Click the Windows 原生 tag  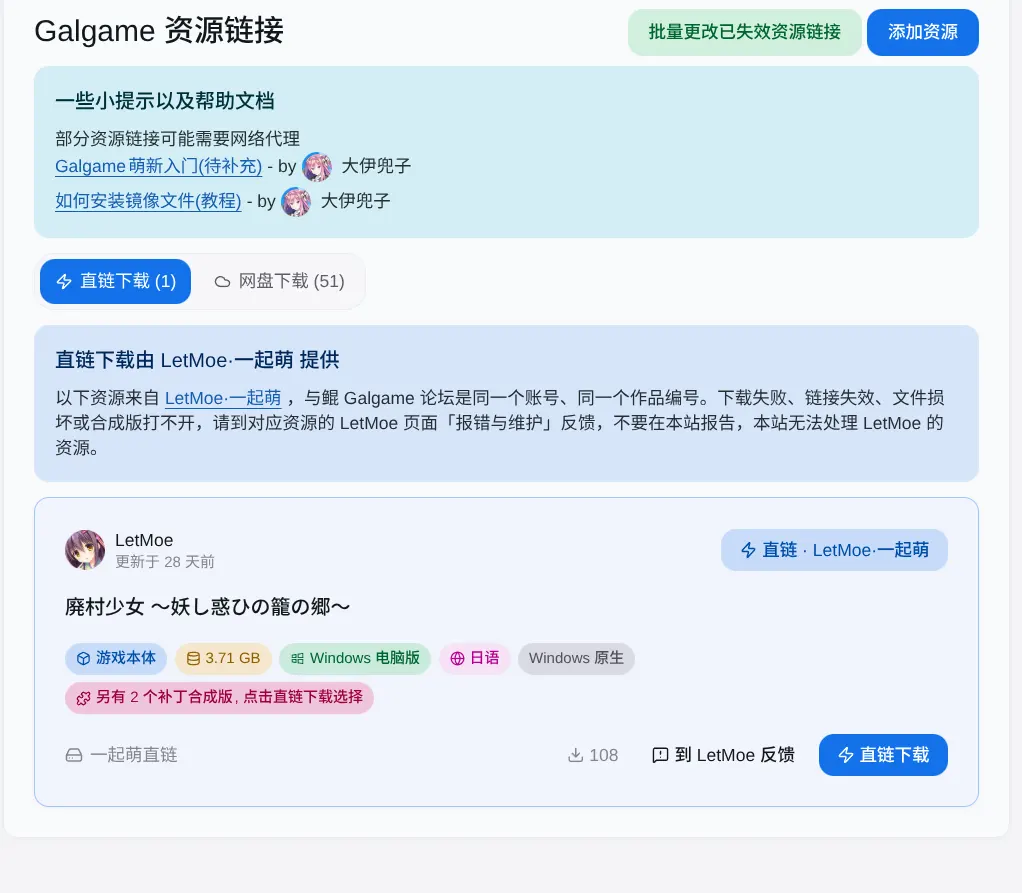point(576,658)
